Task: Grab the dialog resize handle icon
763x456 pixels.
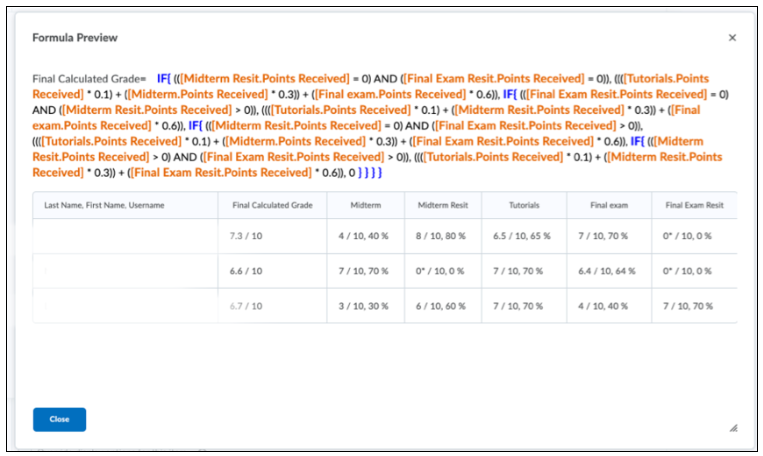Action: (x=733, y=428)
